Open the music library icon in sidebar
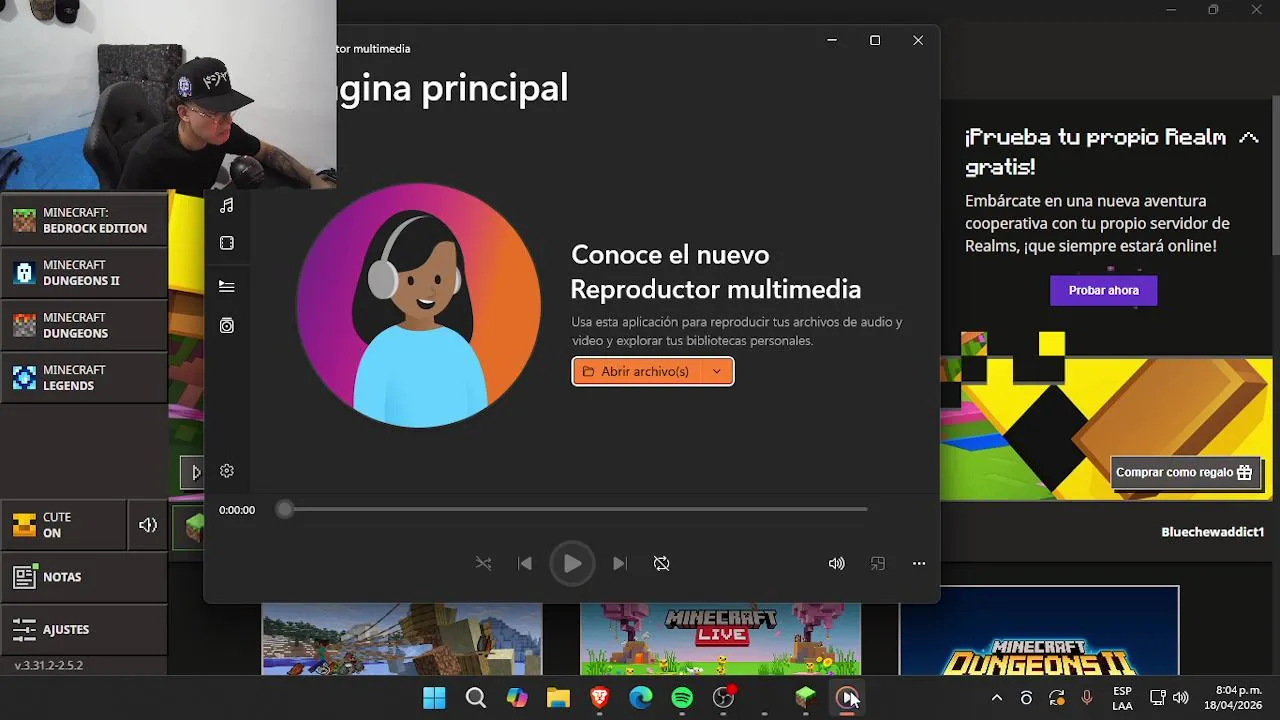This screenshot has width=1280, height=720. click(227, 205)
